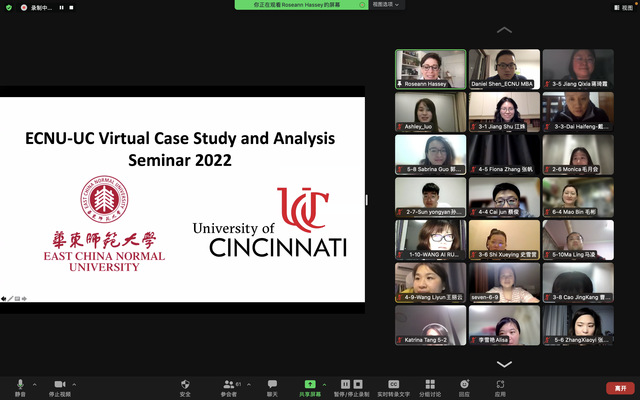Click the record dot inside the share banner

(x=362, y=5)
